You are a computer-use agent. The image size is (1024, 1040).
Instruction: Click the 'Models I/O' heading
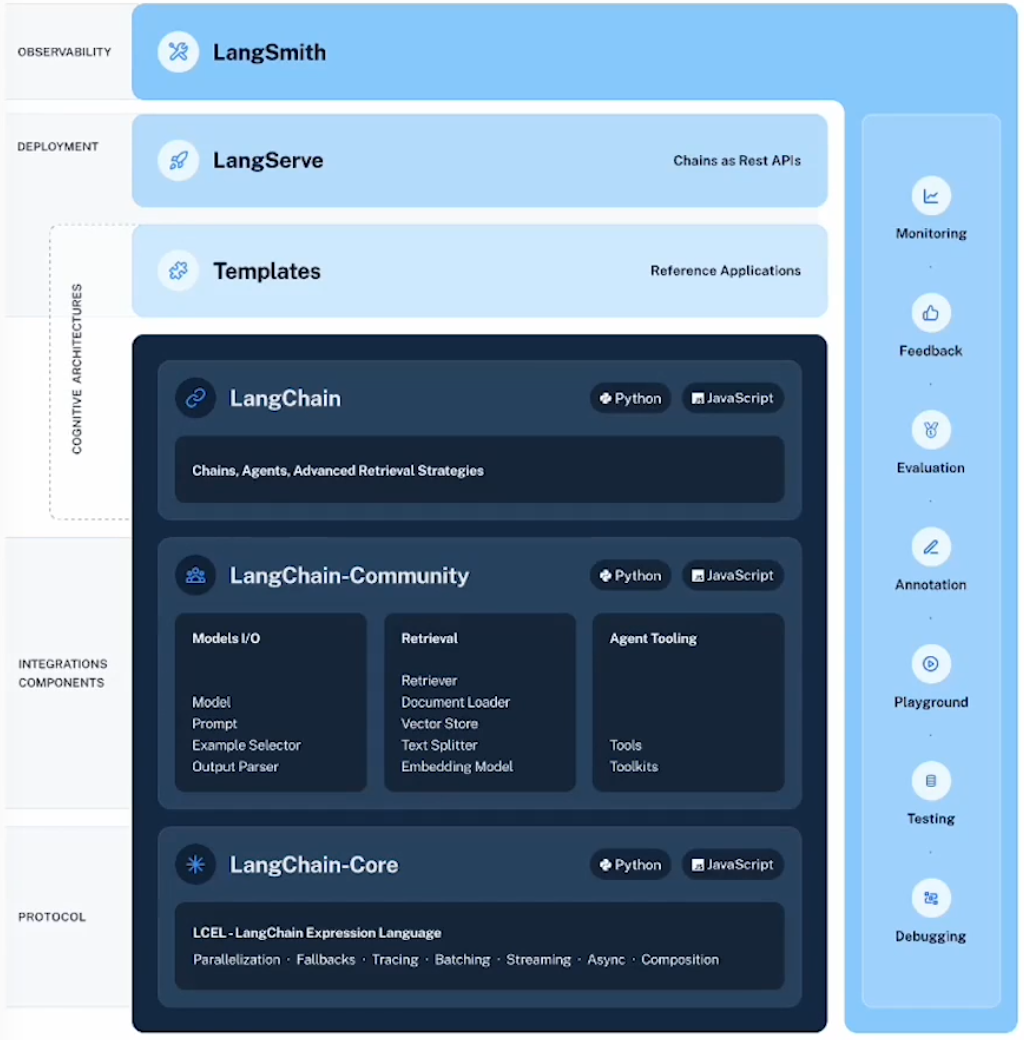point(226,638)
